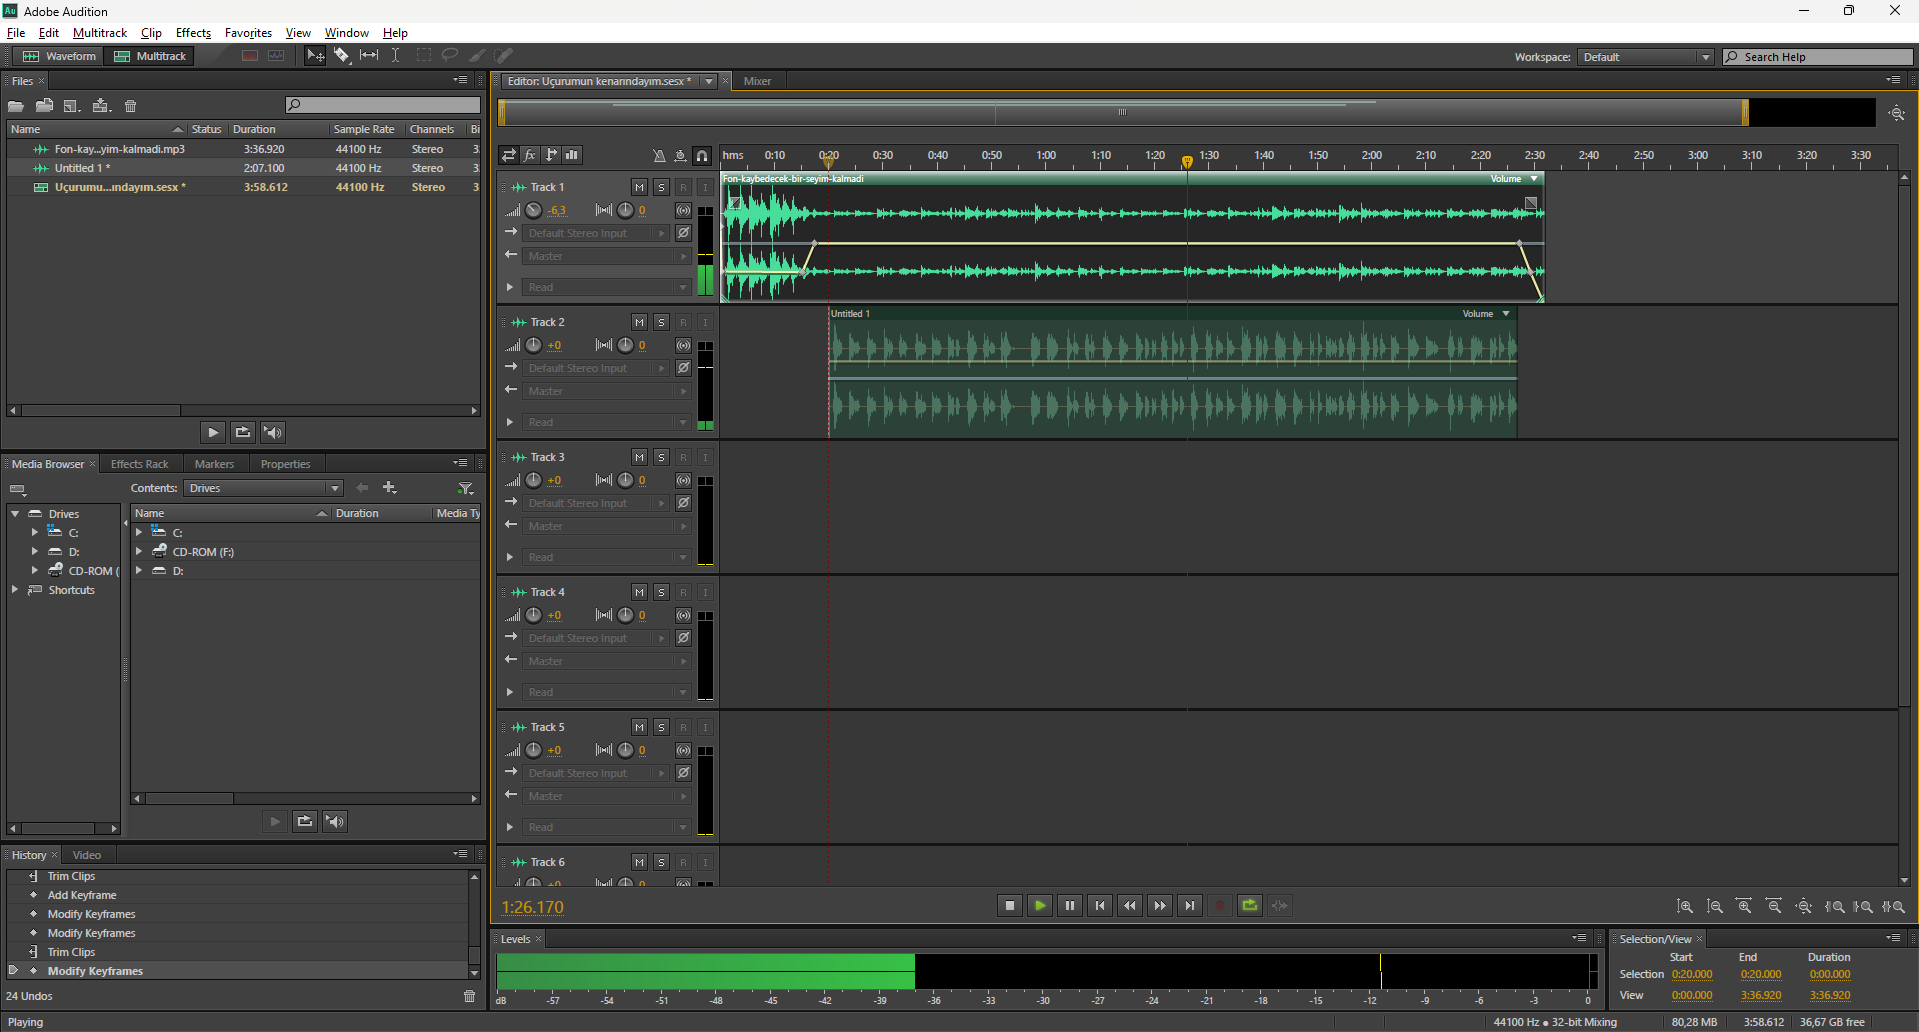
Task: Invert polarity on Track 2 input
Action: coord(683,368)
